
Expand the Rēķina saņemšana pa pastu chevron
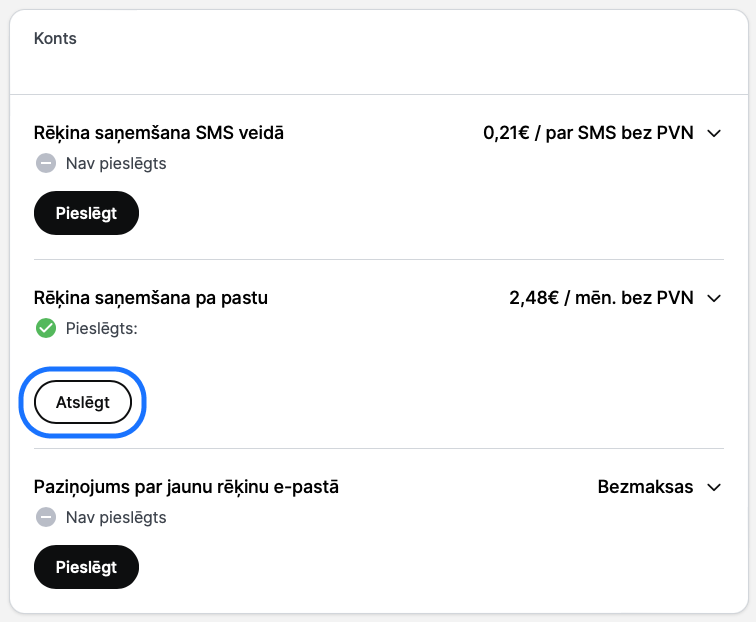pyautogui.click(x=714, y=298)
